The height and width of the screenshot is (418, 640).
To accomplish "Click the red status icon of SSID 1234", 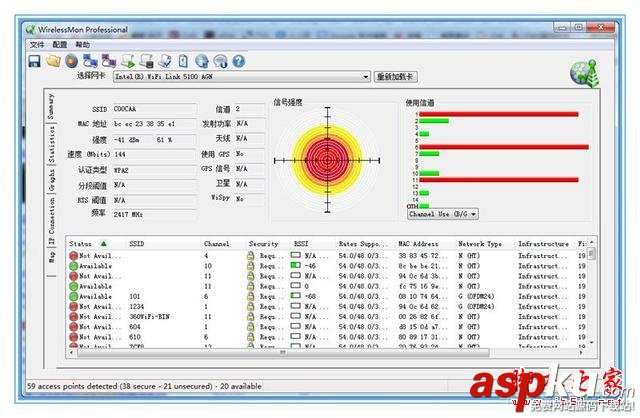I will pos(73,307).
